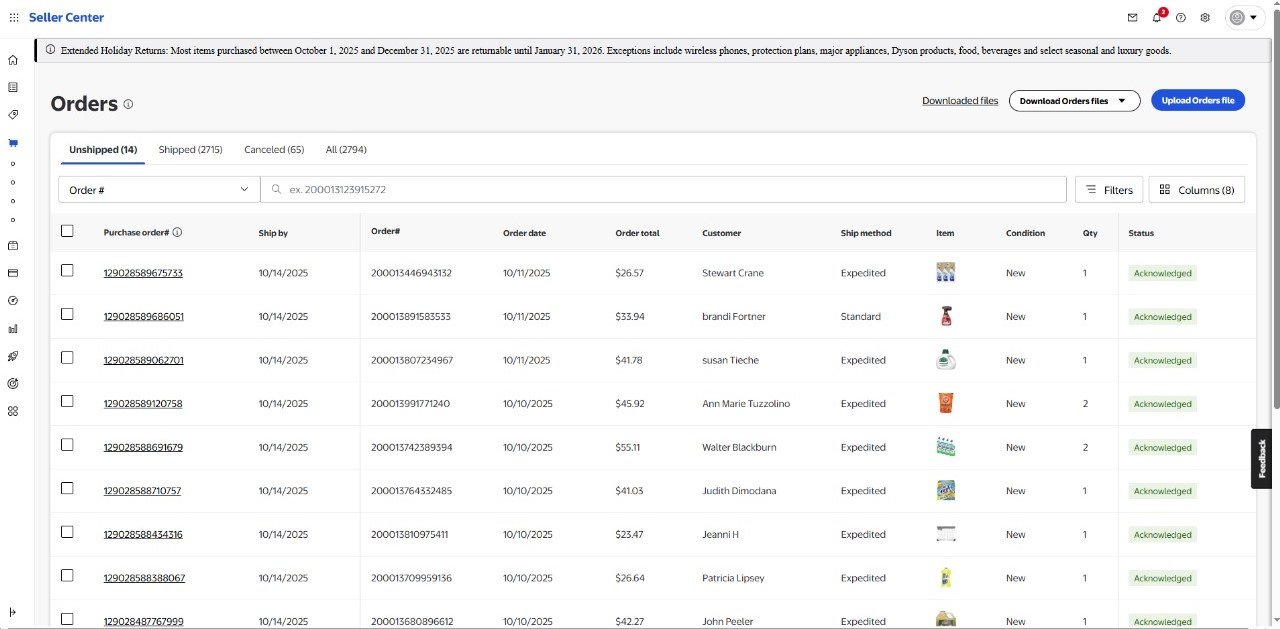Image resolution: width=1280 pixels, height=629 pixels.
Task: Switch to the Canceled (65) tab
Action: coord(274,150)
